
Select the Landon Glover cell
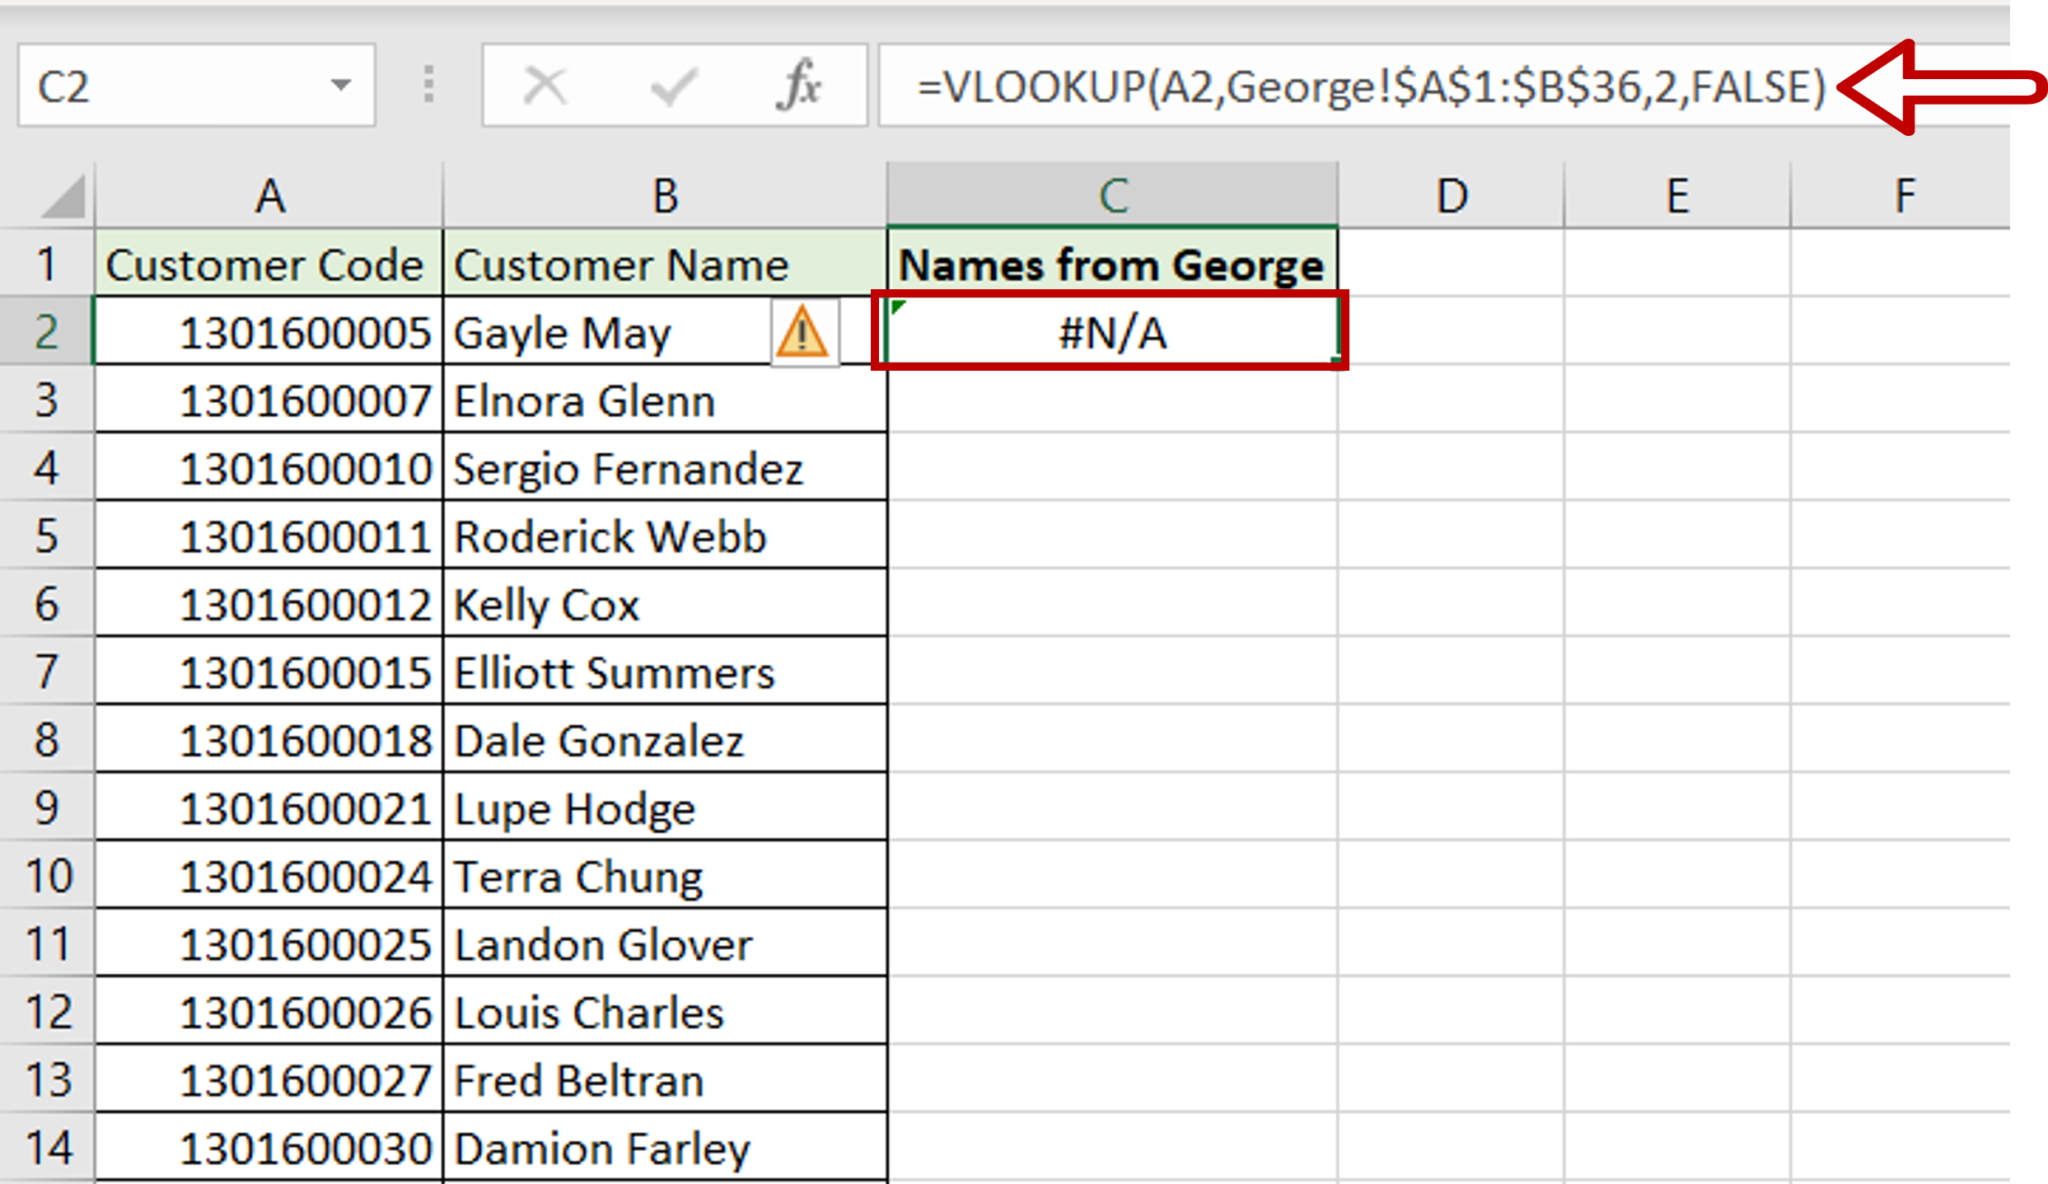665,944
